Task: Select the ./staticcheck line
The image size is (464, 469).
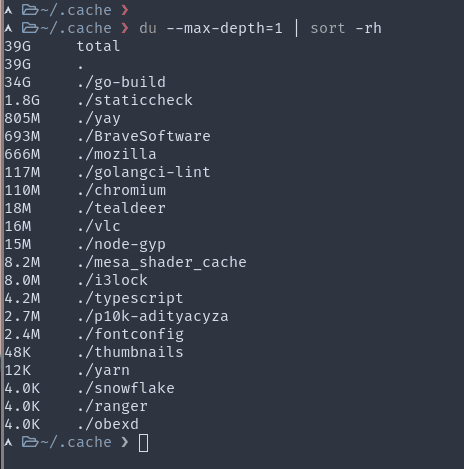Action: click(x=99, y=100)
